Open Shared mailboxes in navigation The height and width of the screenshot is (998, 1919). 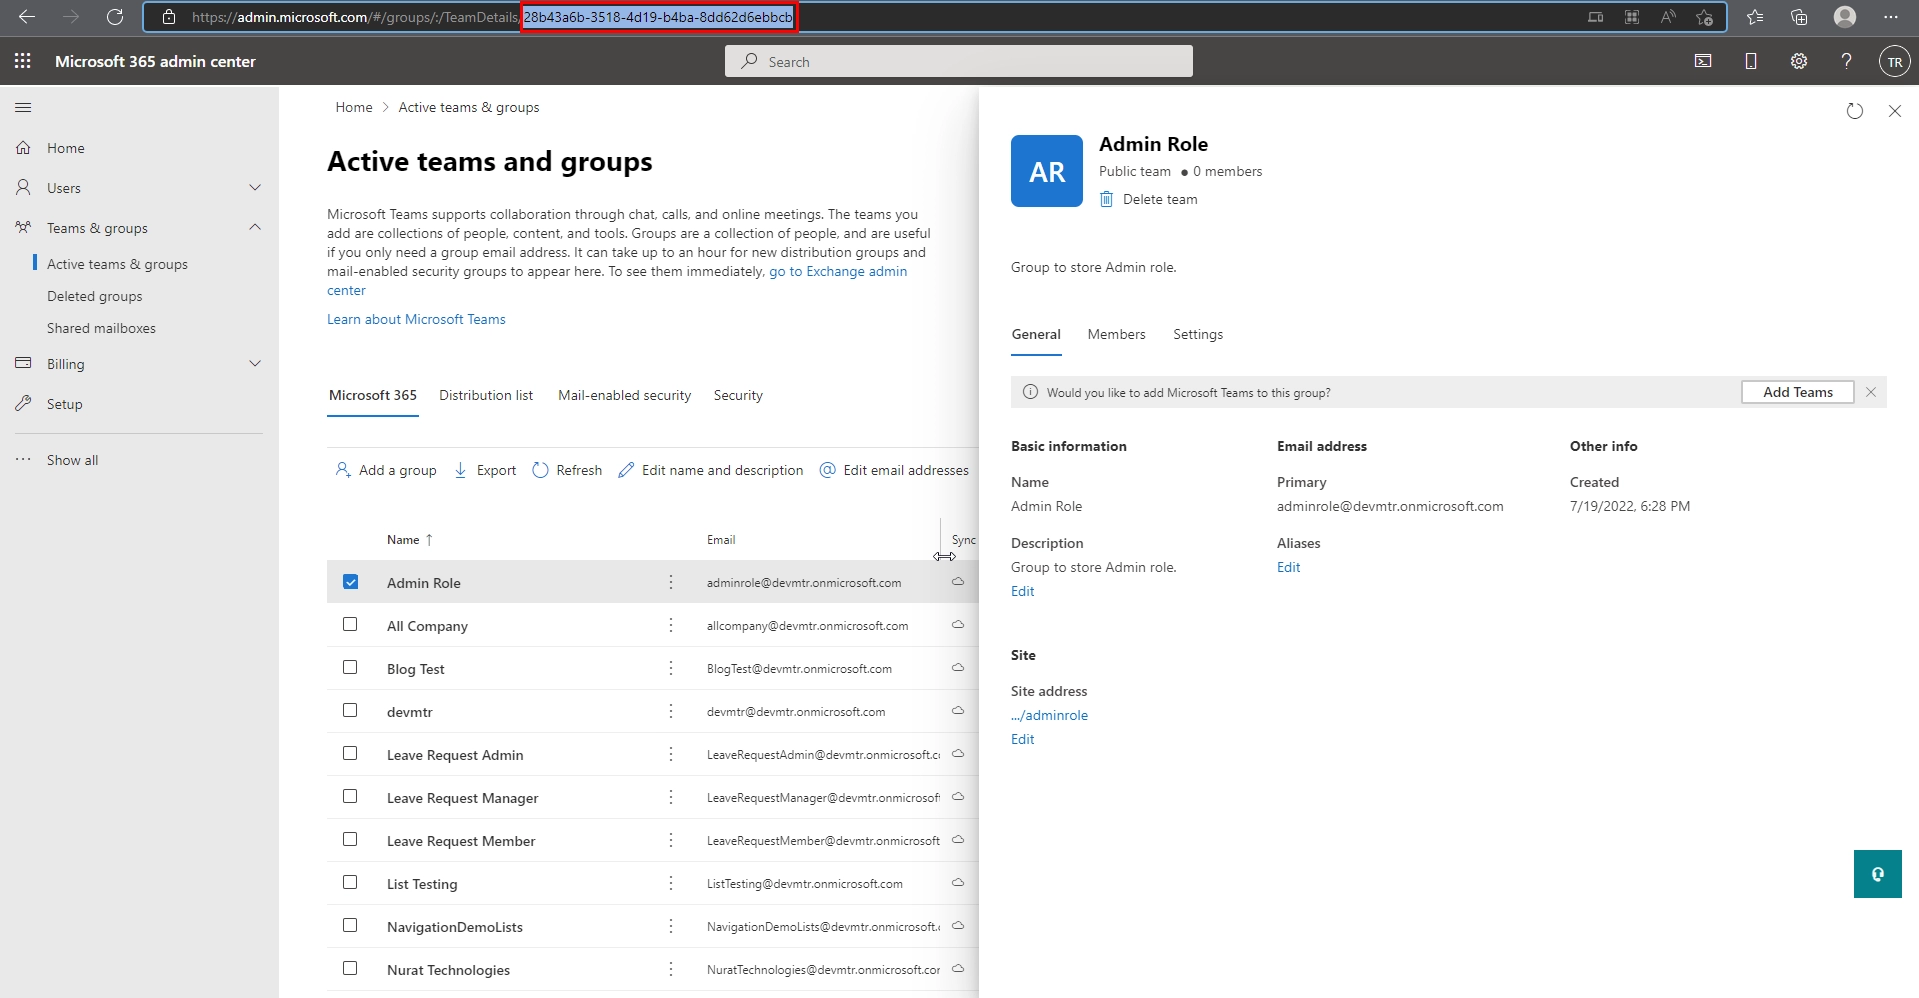[101, 328]
